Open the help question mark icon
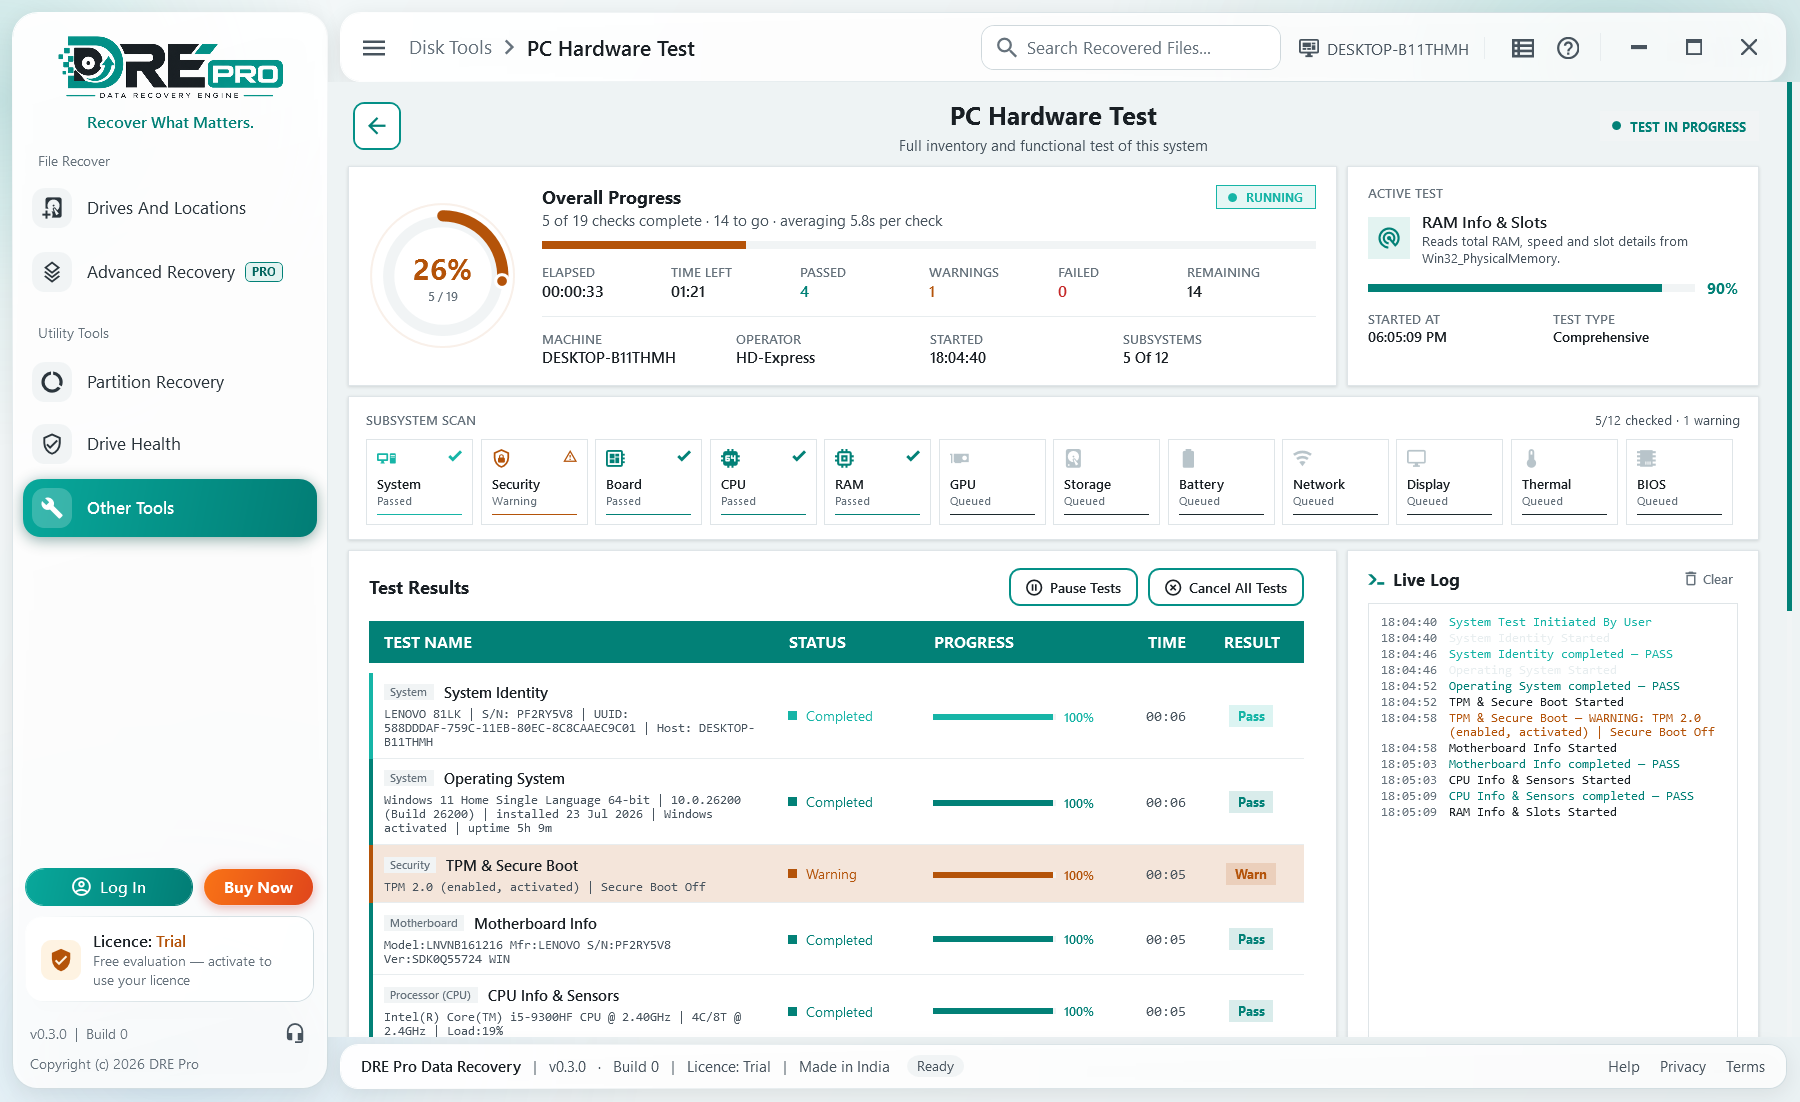 click(1568, 48)
